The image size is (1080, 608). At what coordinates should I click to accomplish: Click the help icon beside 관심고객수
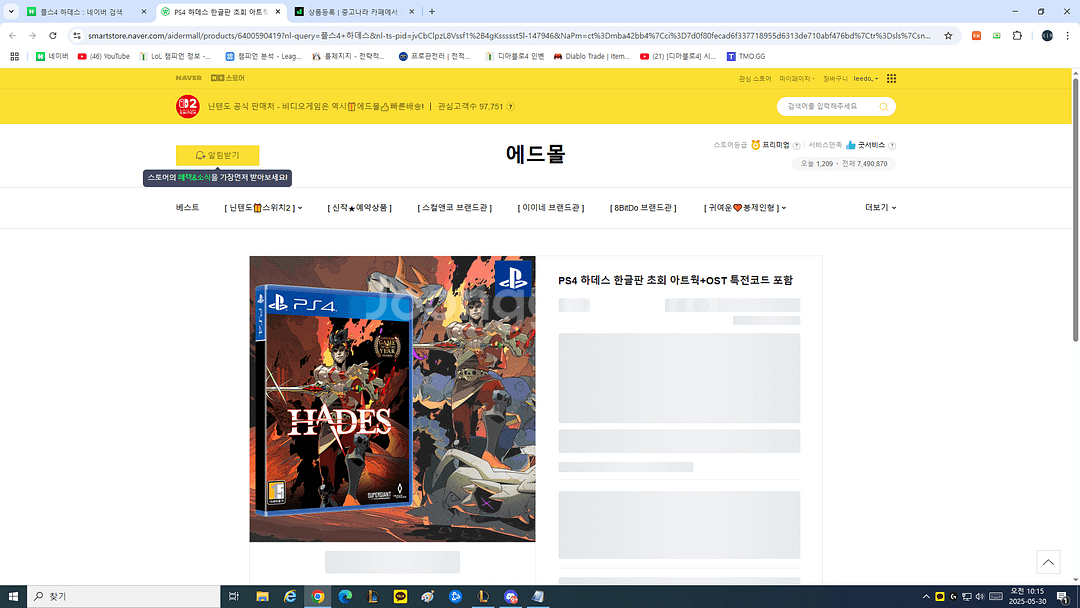pyautogui.click(x=510, y=107)
